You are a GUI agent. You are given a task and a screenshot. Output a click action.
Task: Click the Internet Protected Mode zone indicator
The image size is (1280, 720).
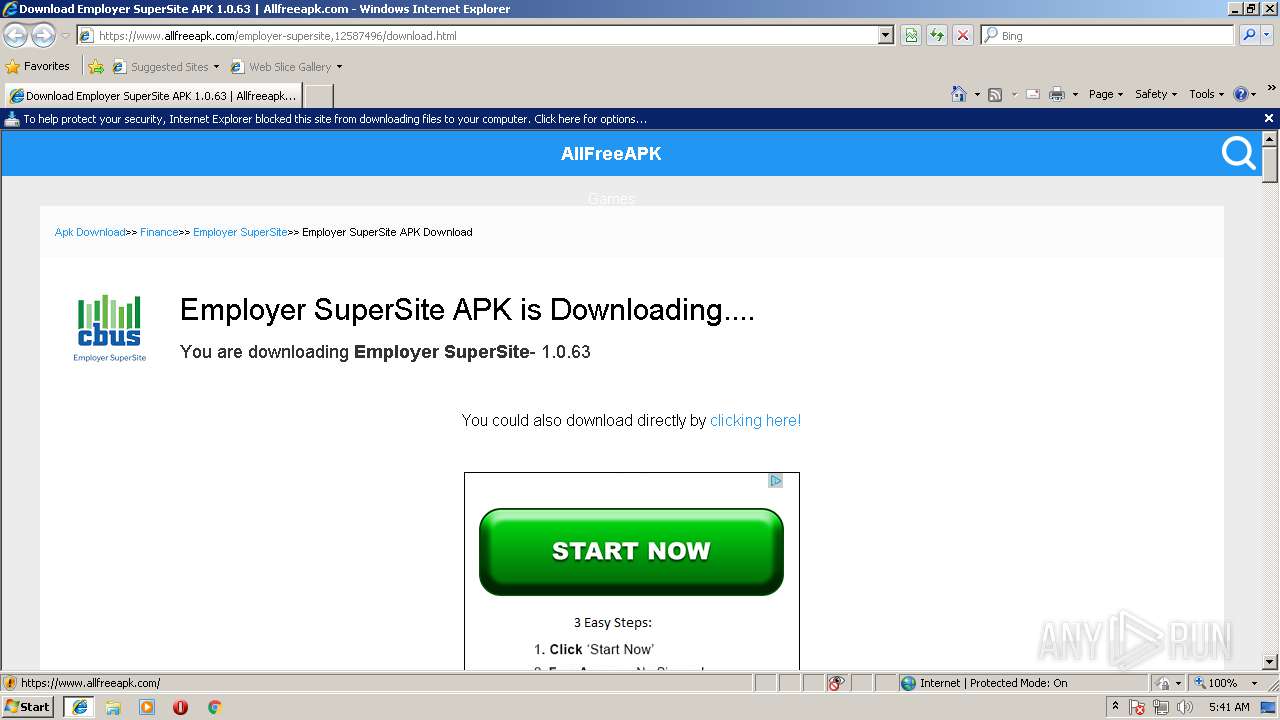pyautogui.click(x=985, y=683)
